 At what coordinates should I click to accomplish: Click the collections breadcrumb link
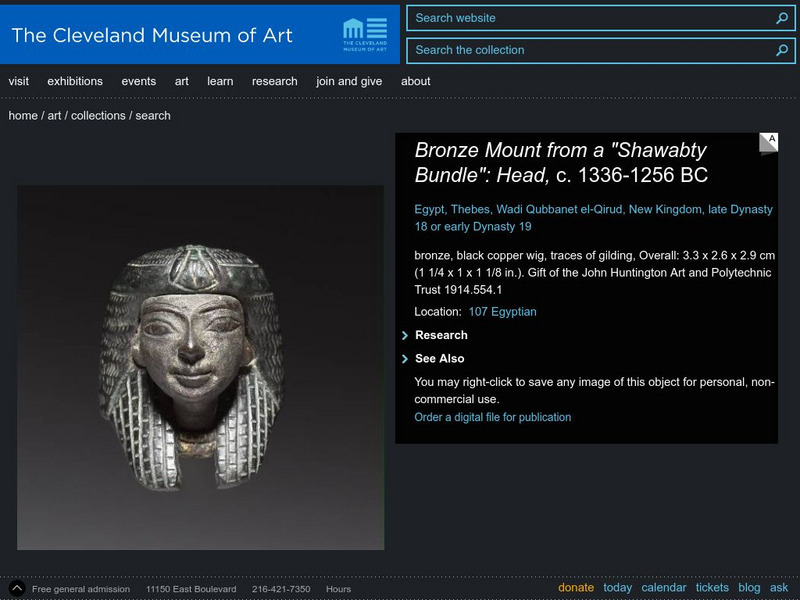click(x=98, y=116)
